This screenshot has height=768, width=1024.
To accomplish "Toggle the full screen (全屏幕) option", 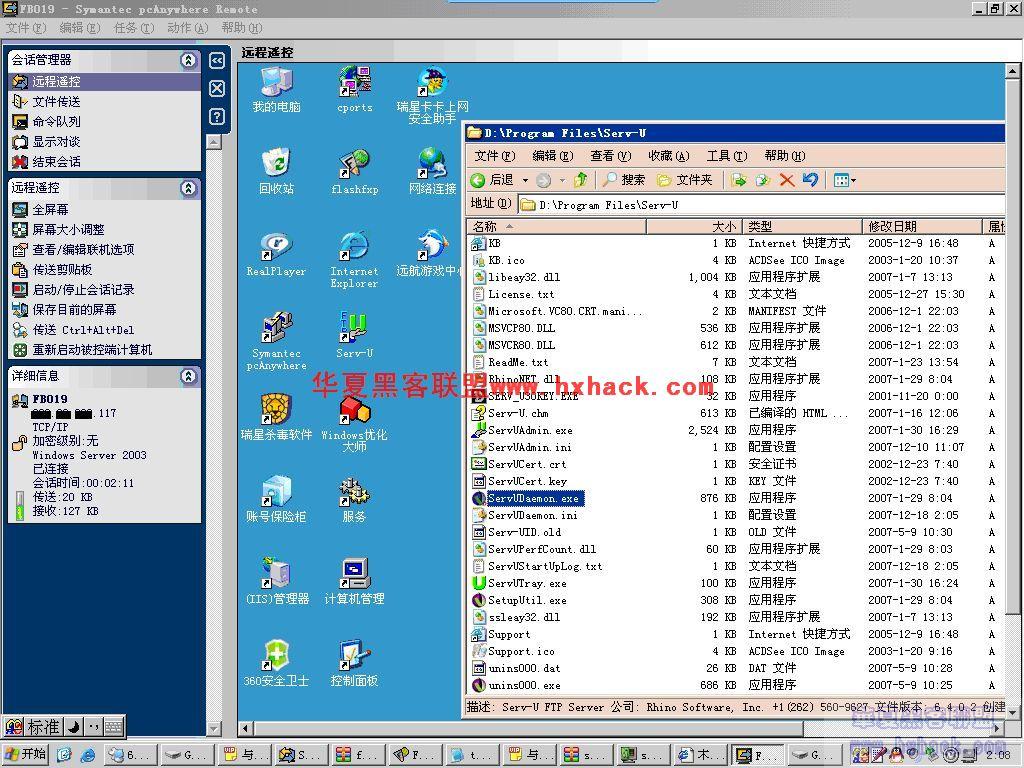I will click(49, 209).
